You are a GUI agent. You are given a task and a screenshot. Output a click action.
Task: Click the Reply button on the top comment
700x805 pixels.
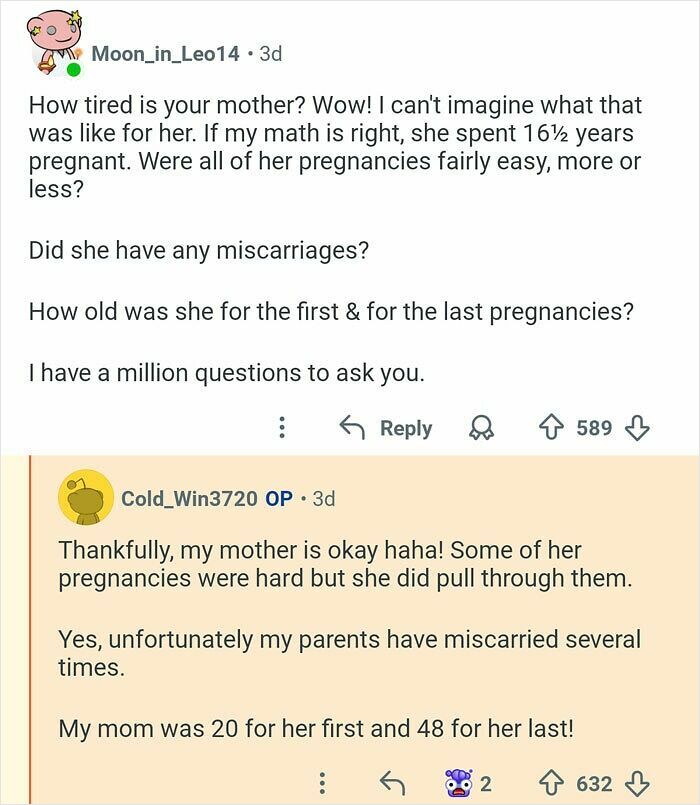[x=404, y=427]
